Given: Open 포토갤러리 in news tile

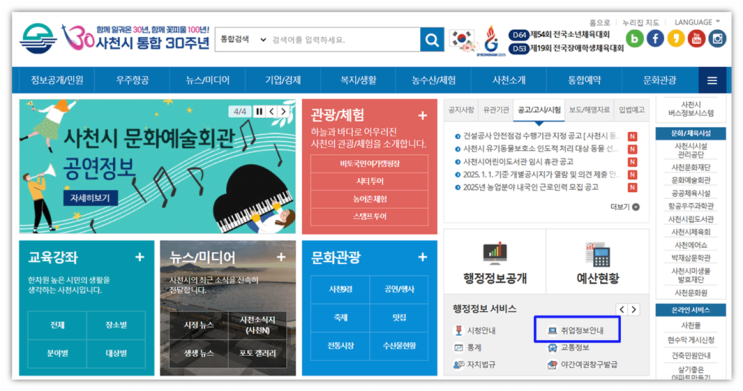Looking at the screenshot, I should 257,354.
